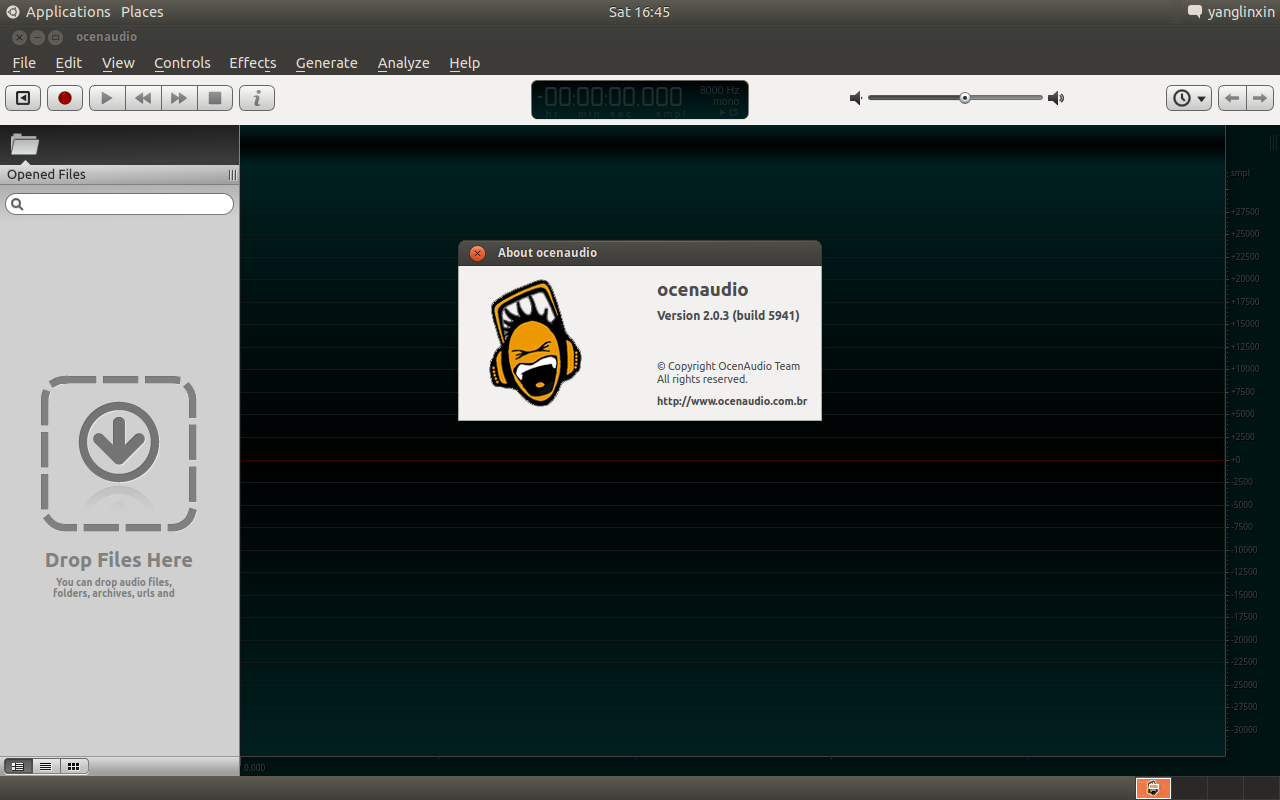The image size is (1280, 800).
Task: Open the Help menu
Action: point(465,63)
